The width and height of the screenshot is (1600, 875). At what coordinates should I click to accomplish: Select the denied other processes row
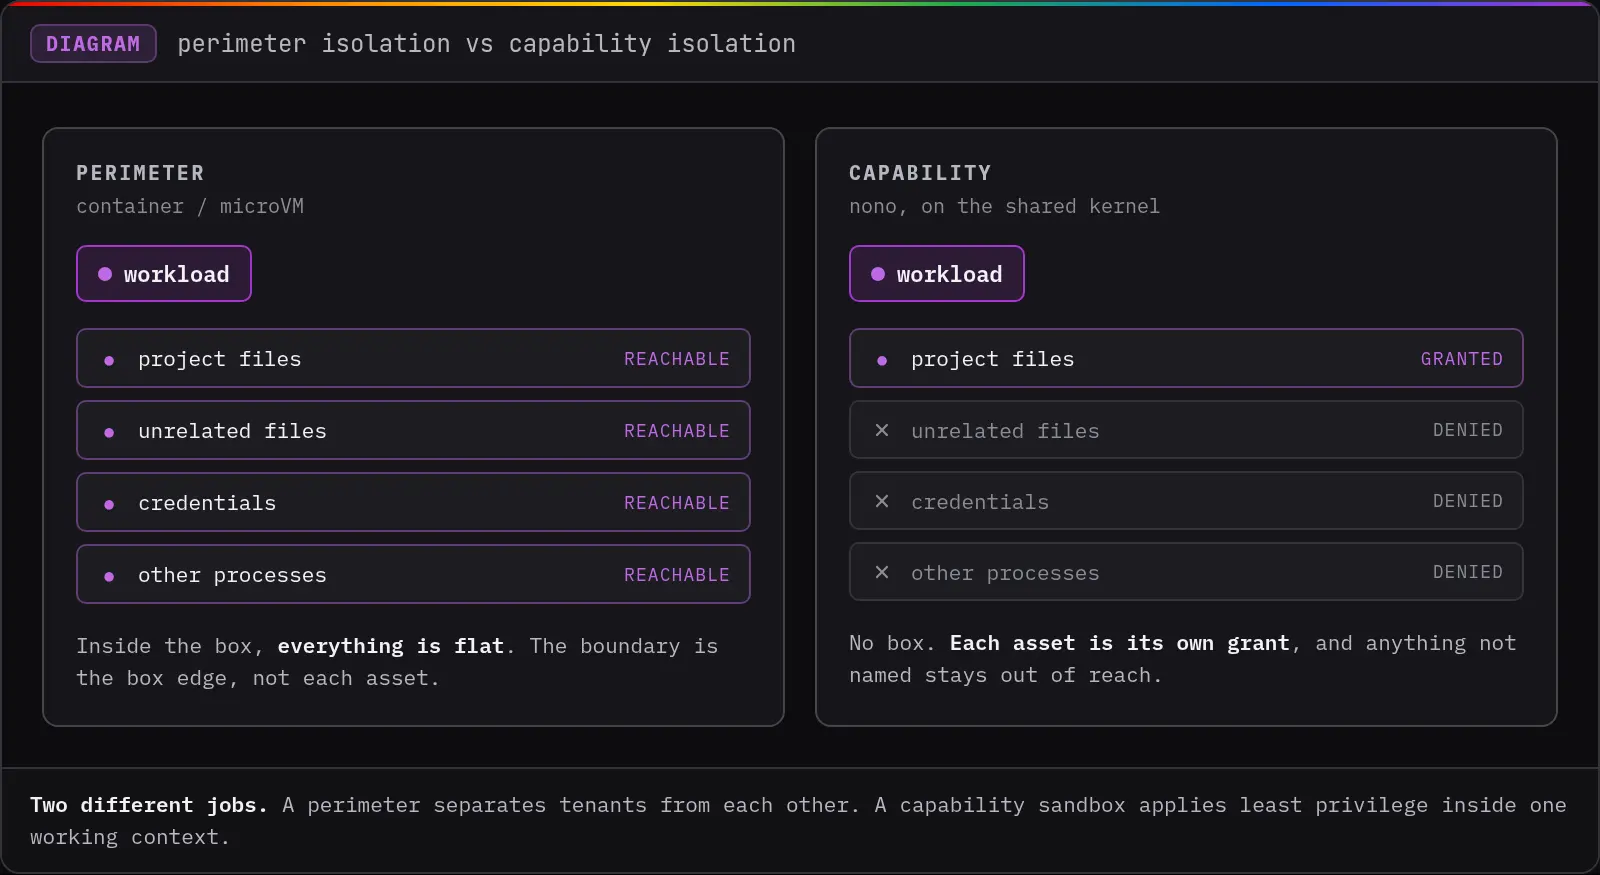point(1186,572)
